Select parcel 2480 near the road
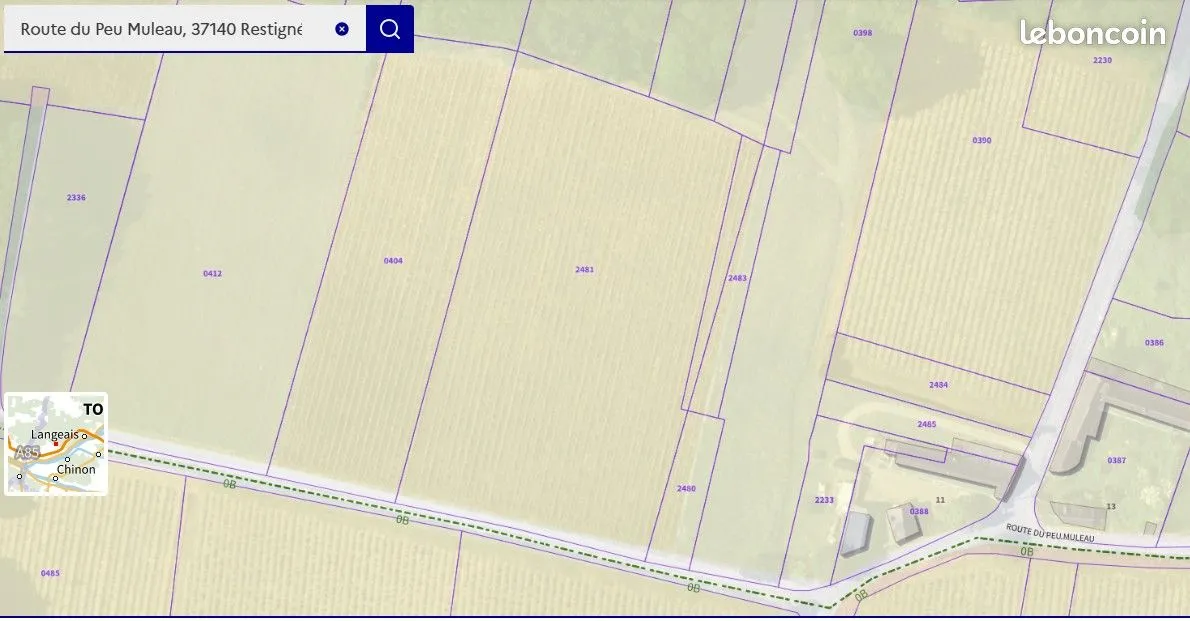Image resolution: width=1190 pixels, height=621 pixels. 686,488
